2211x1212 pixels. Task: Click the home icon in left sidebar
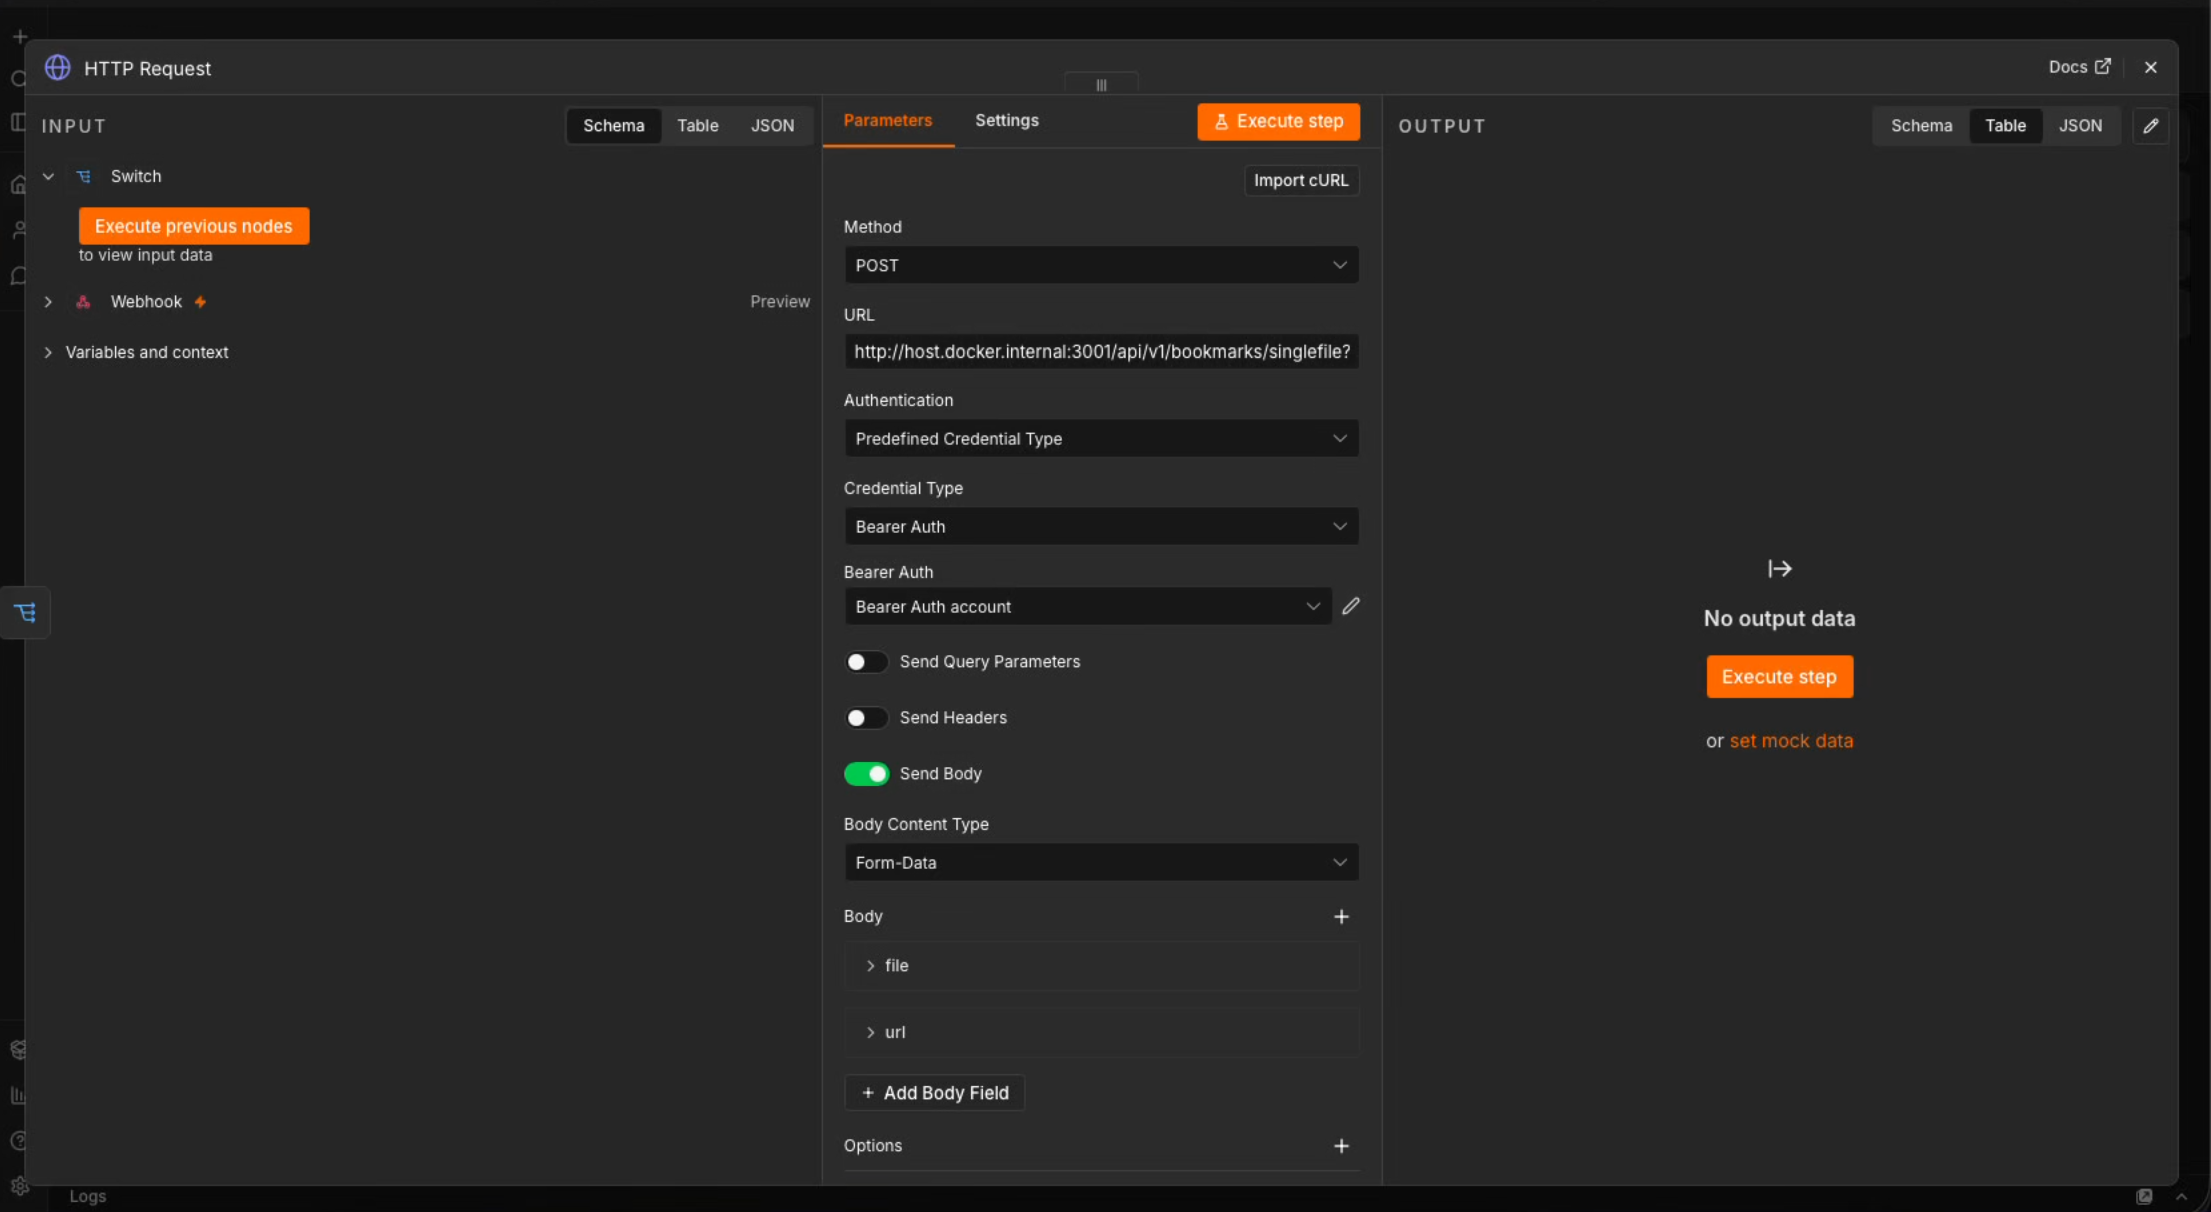18,185
